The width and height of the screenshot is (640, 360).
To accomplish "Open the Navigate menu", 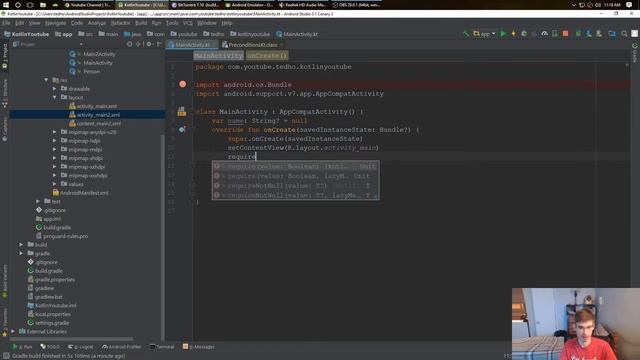I will point(56,23).
